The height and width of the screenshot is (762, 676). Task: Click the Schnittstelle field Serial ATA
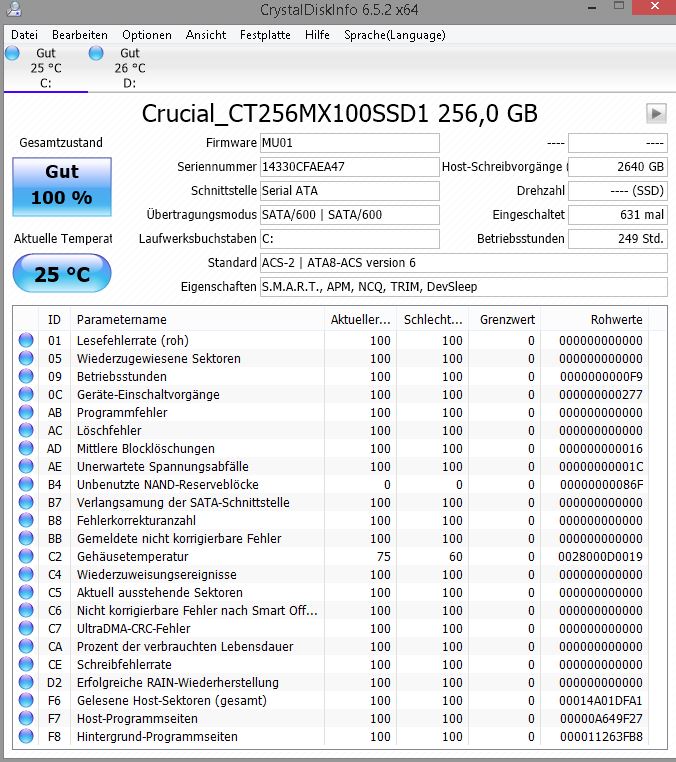point(349,190)
